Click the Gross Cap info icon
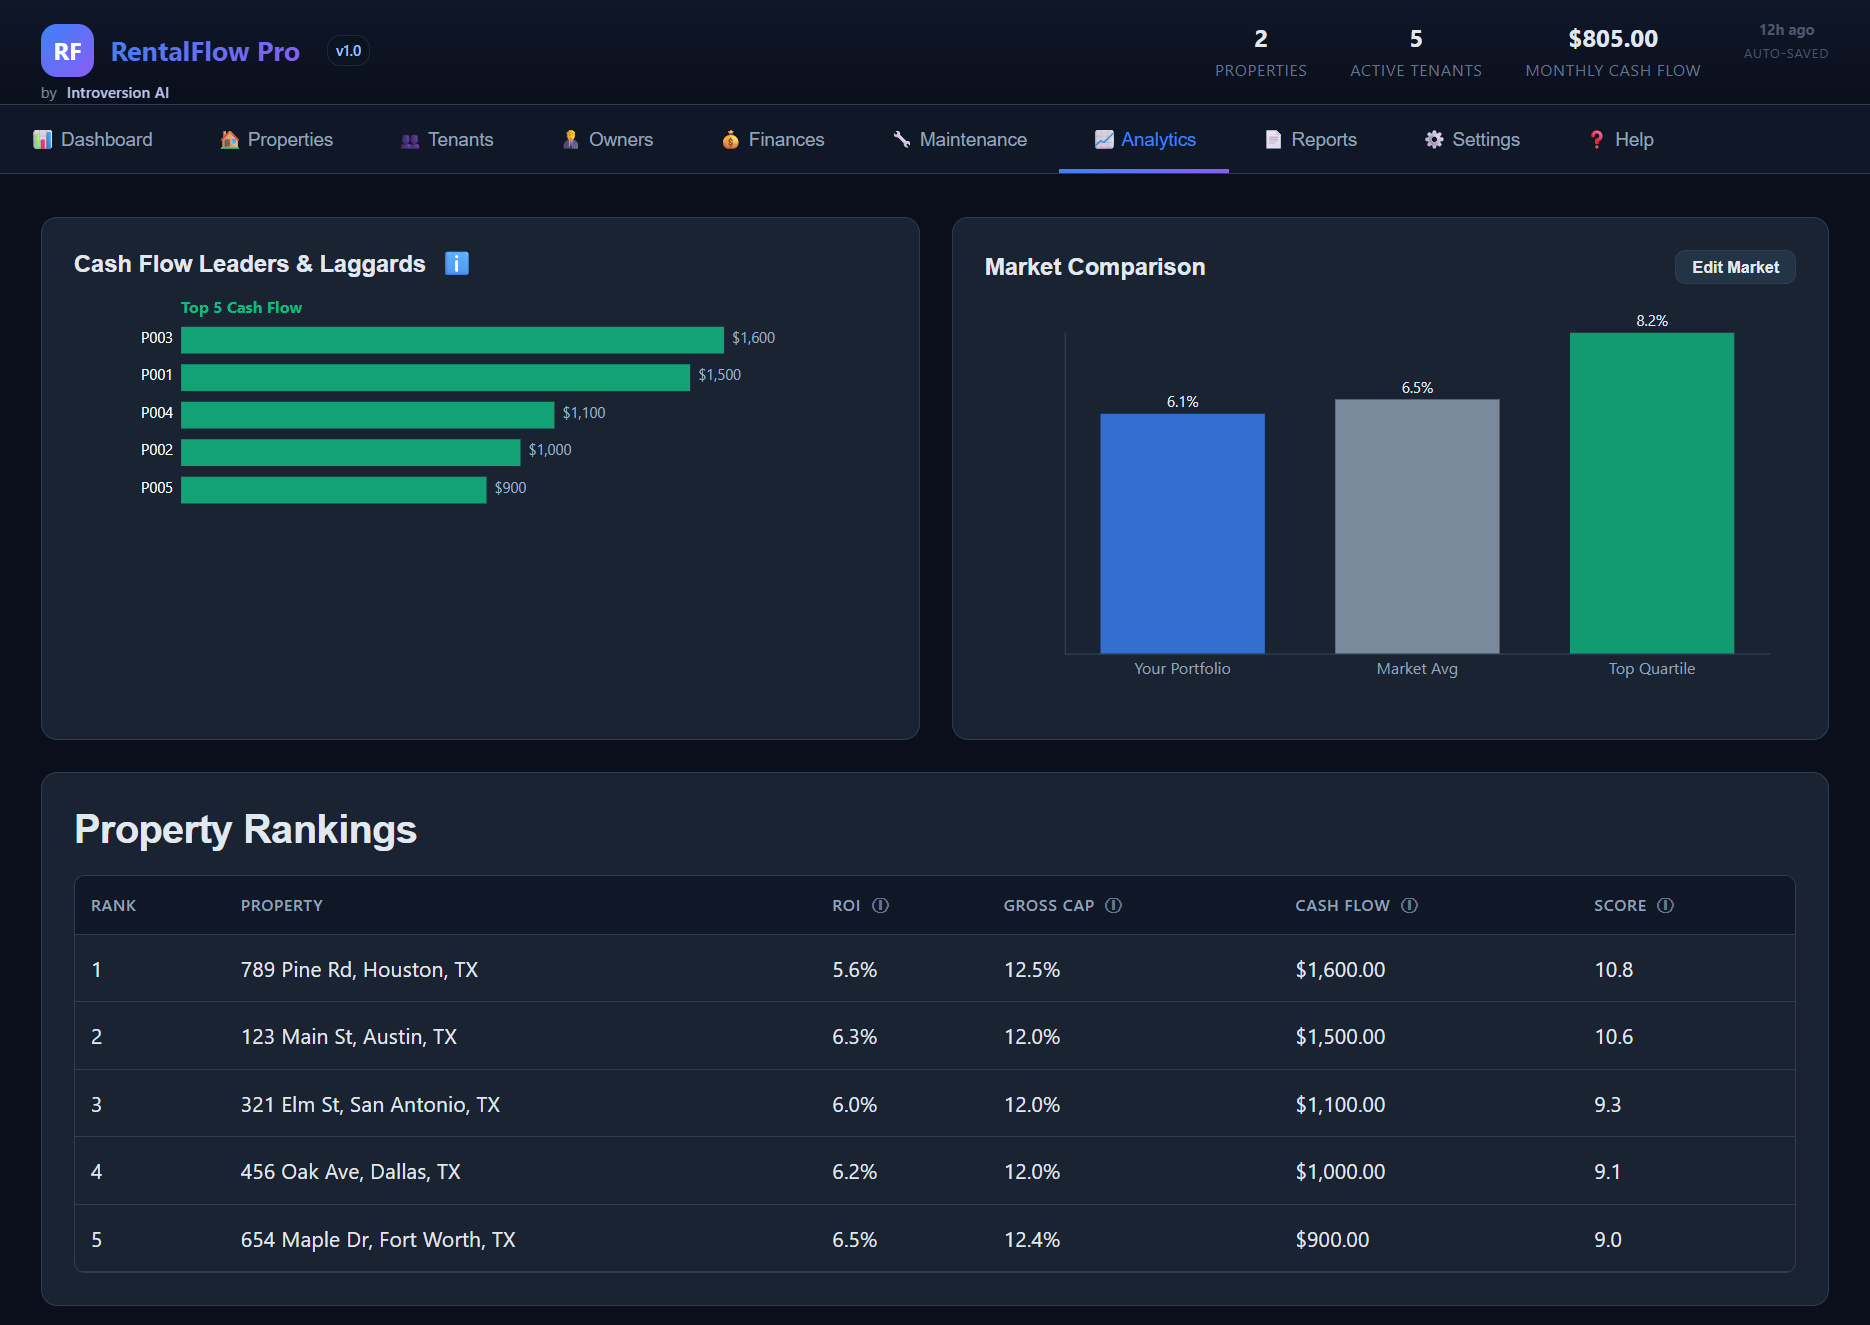This screenshot has width=1870, height=1325. click(1113, 905)
